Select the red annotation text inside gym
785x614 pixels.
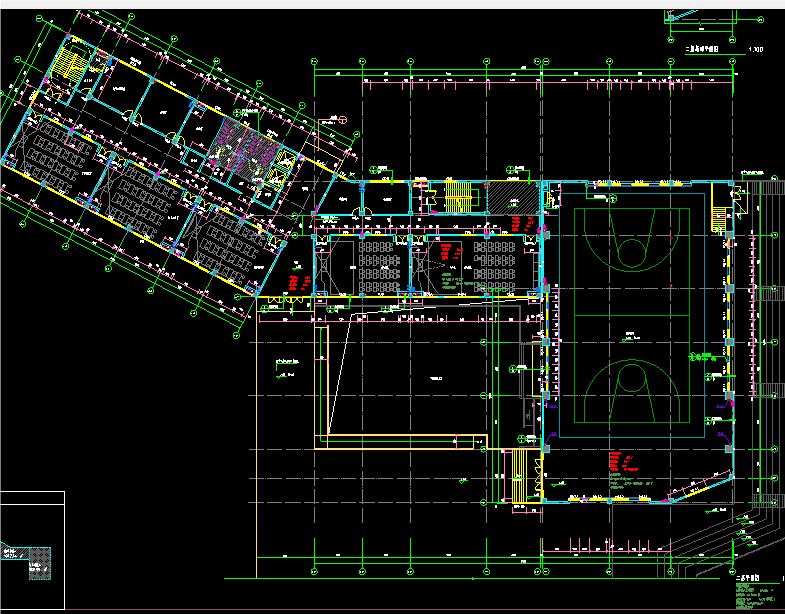623,462
